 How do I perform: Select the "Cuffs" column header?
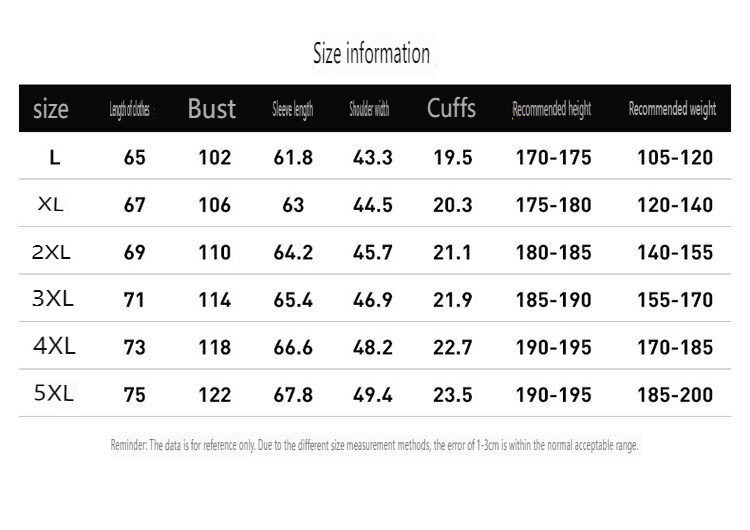pyautogui.click(x=452, y=108)
